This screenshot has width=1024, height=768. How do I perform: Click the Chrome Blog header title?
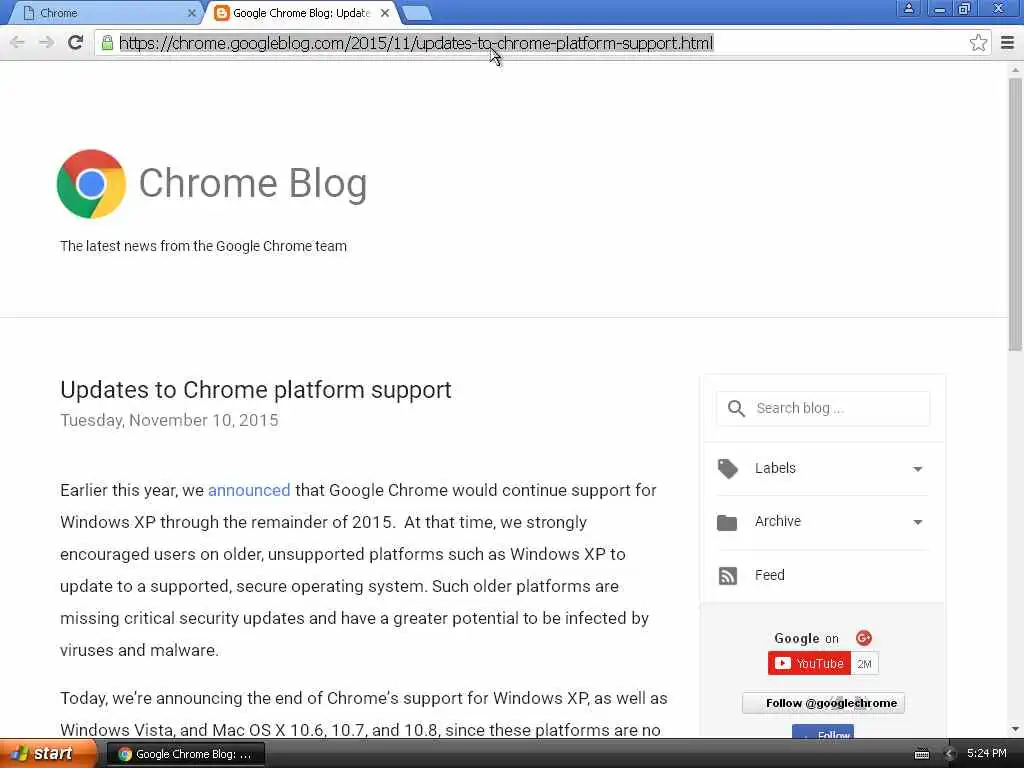253,184
